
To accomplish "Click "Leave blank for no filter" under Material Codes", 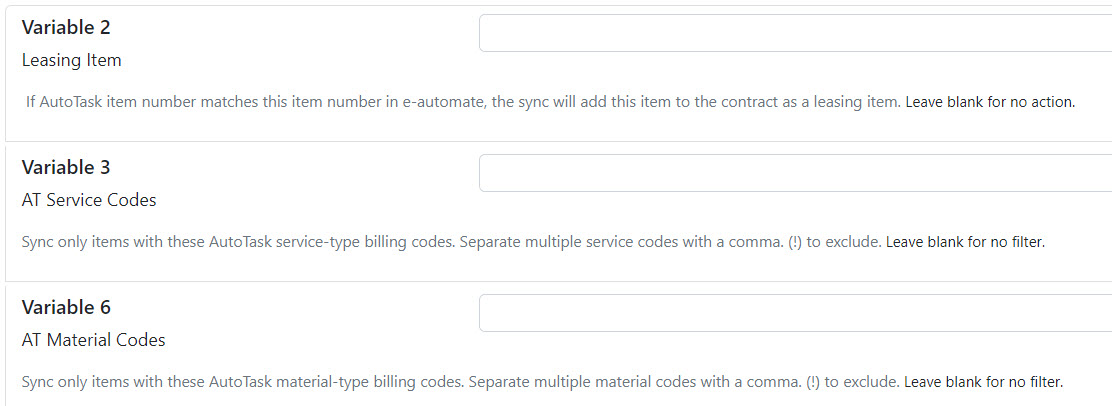I will click(x=983, y=382).
